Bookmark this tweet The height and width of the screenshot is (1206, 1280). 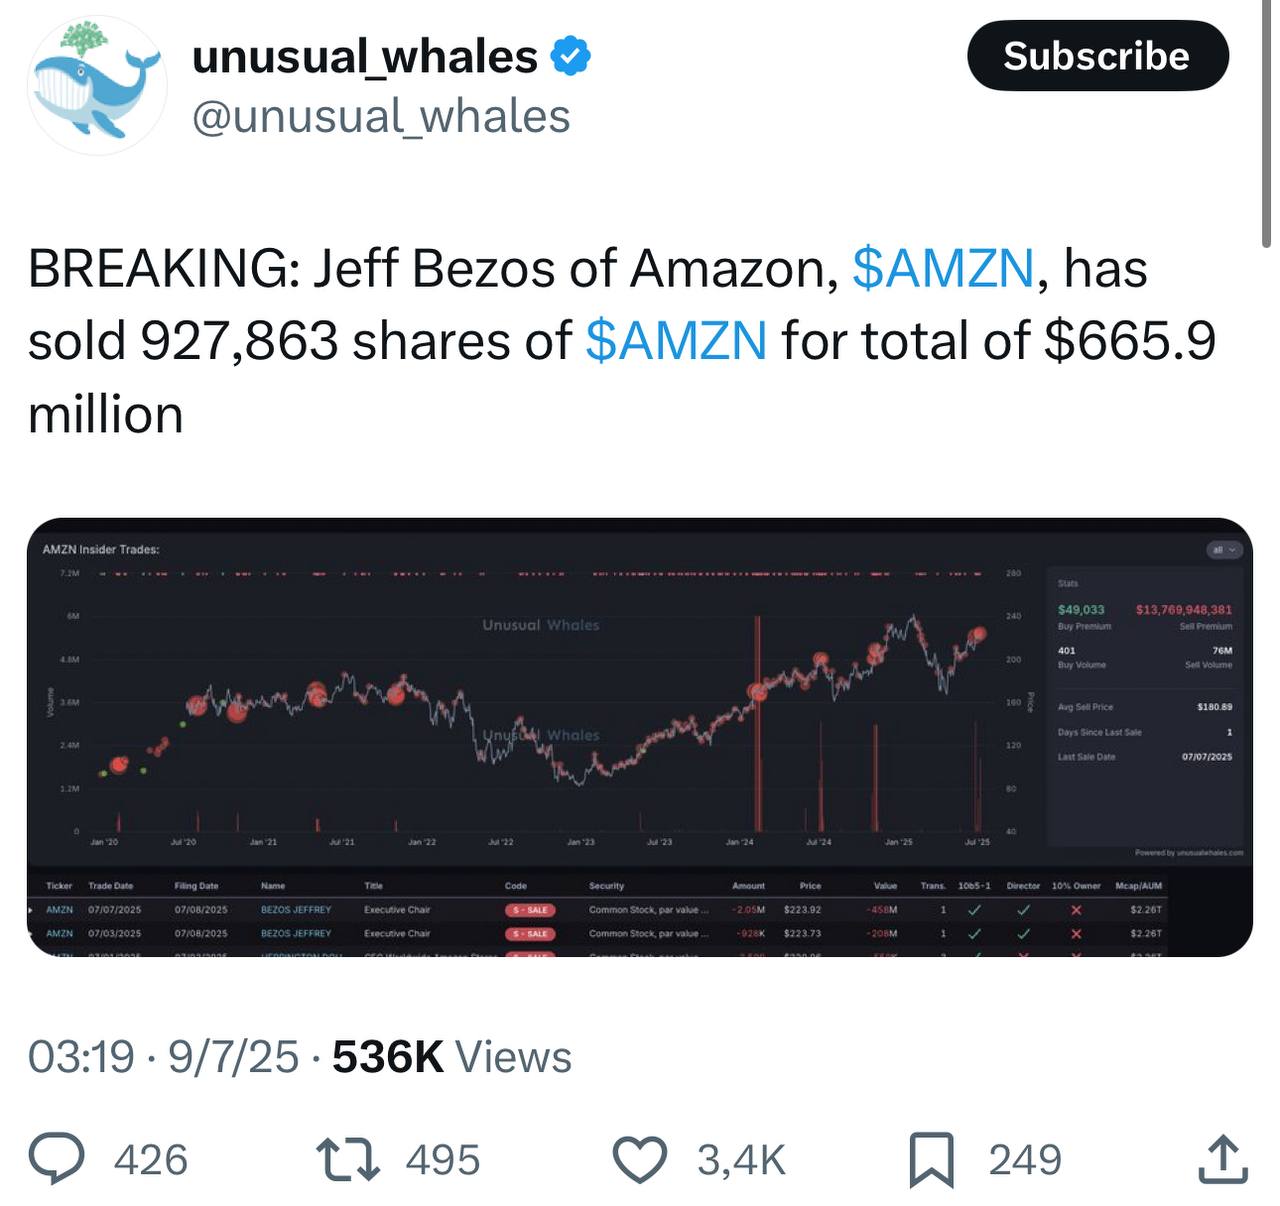point(931,1159)
